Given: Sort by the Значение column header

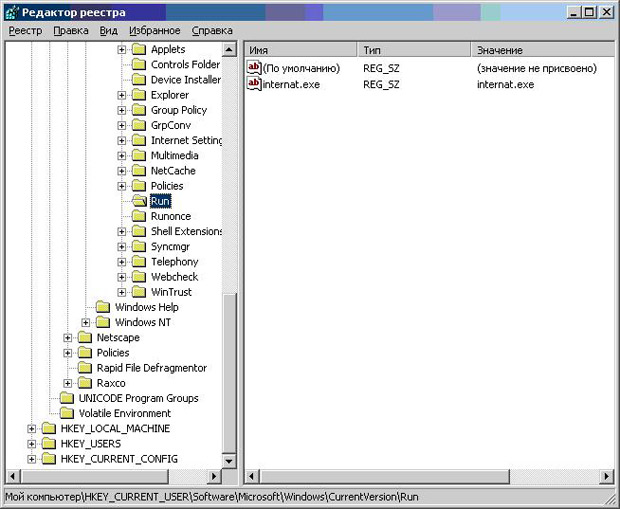Looking at the screenshot, I should (x=542, y=50).
